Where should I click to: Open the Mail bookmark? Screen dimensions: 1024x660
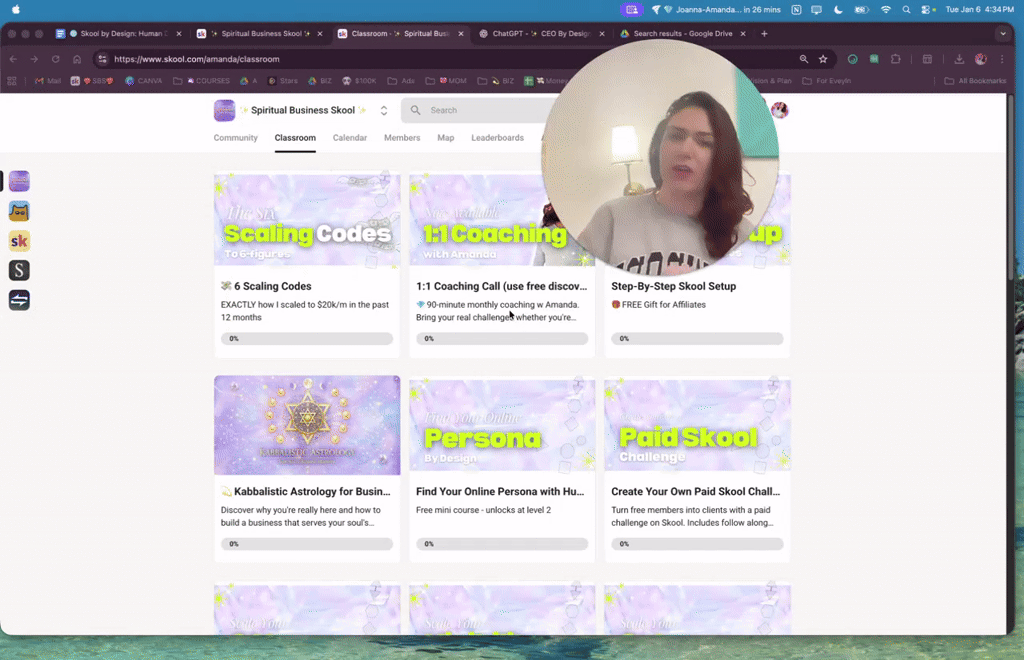click(48, 81)
